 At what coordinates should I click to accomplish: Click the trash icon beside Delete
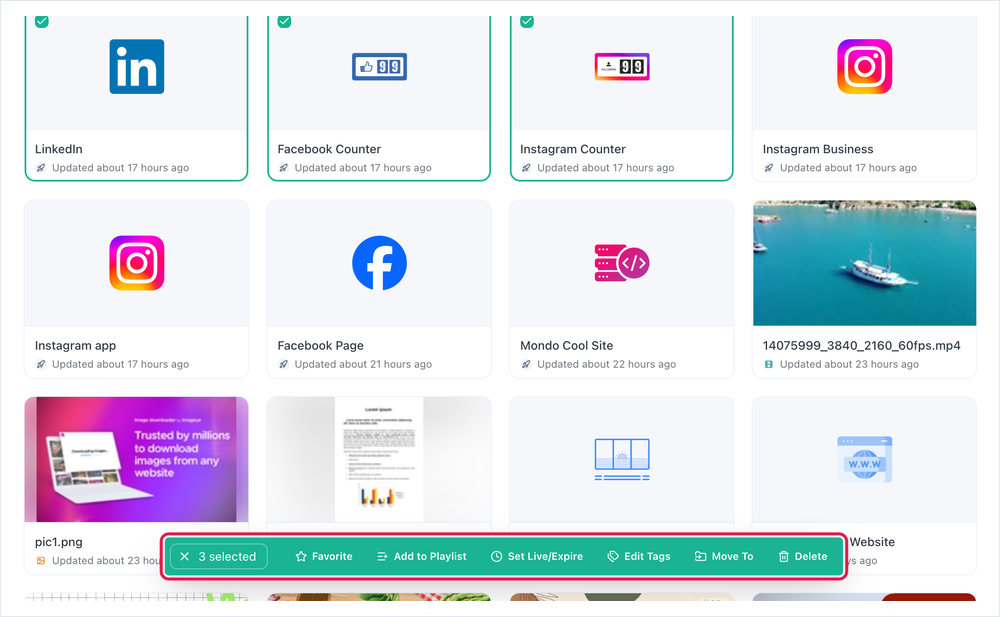(x=784, y=556)
